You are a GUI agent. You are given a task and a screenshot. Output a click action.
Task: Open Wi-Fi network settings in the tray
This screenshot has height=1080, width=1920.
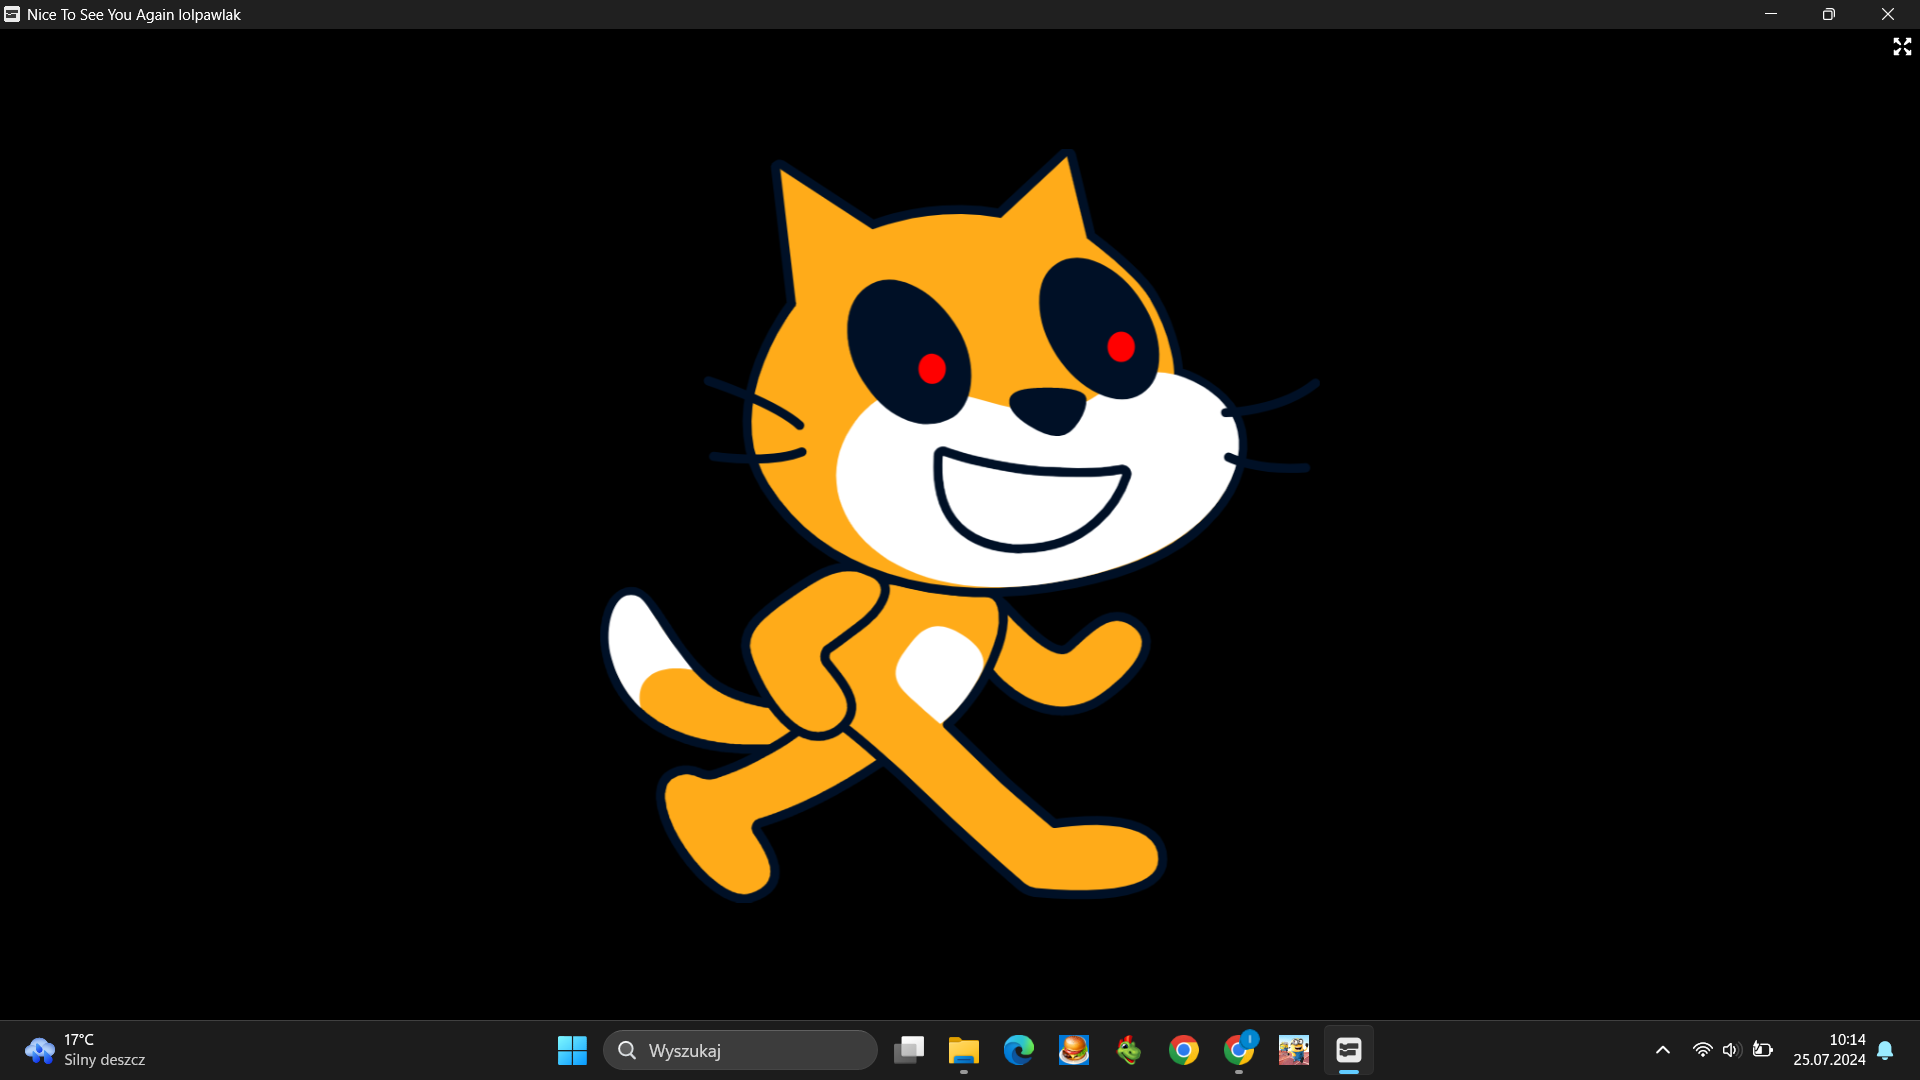(x=1702, y=1050)
